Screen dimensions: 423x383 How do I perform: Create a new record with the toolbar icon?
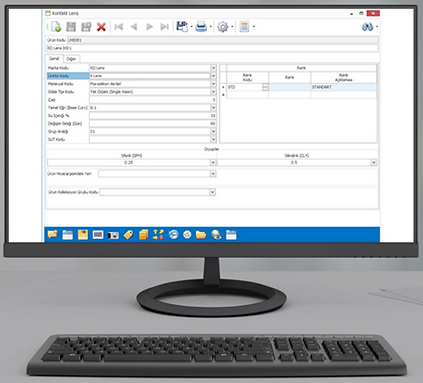[56, 27]
